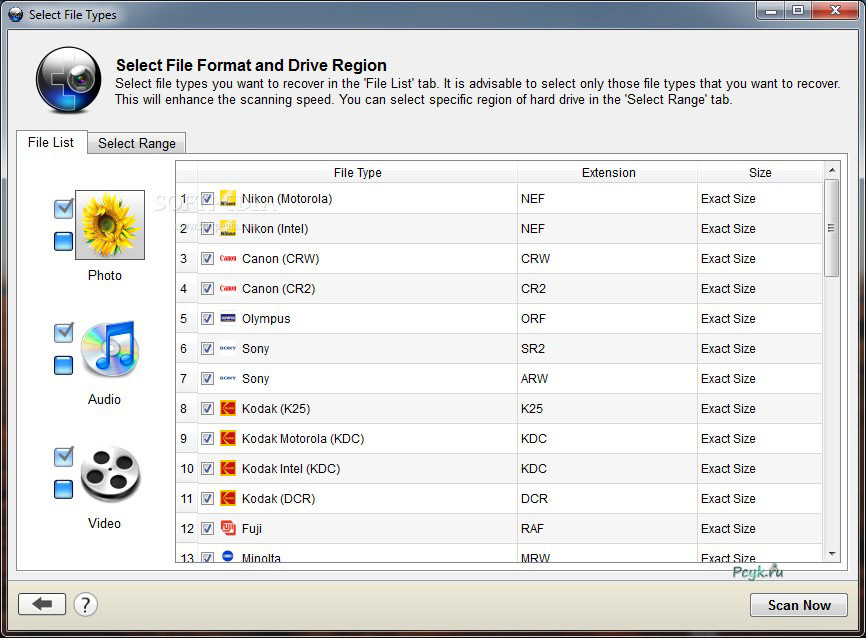Click the film reel Video icon
The height and width of the screenshot is (638, 866).
pyautogui.click(x=110, y=474)
